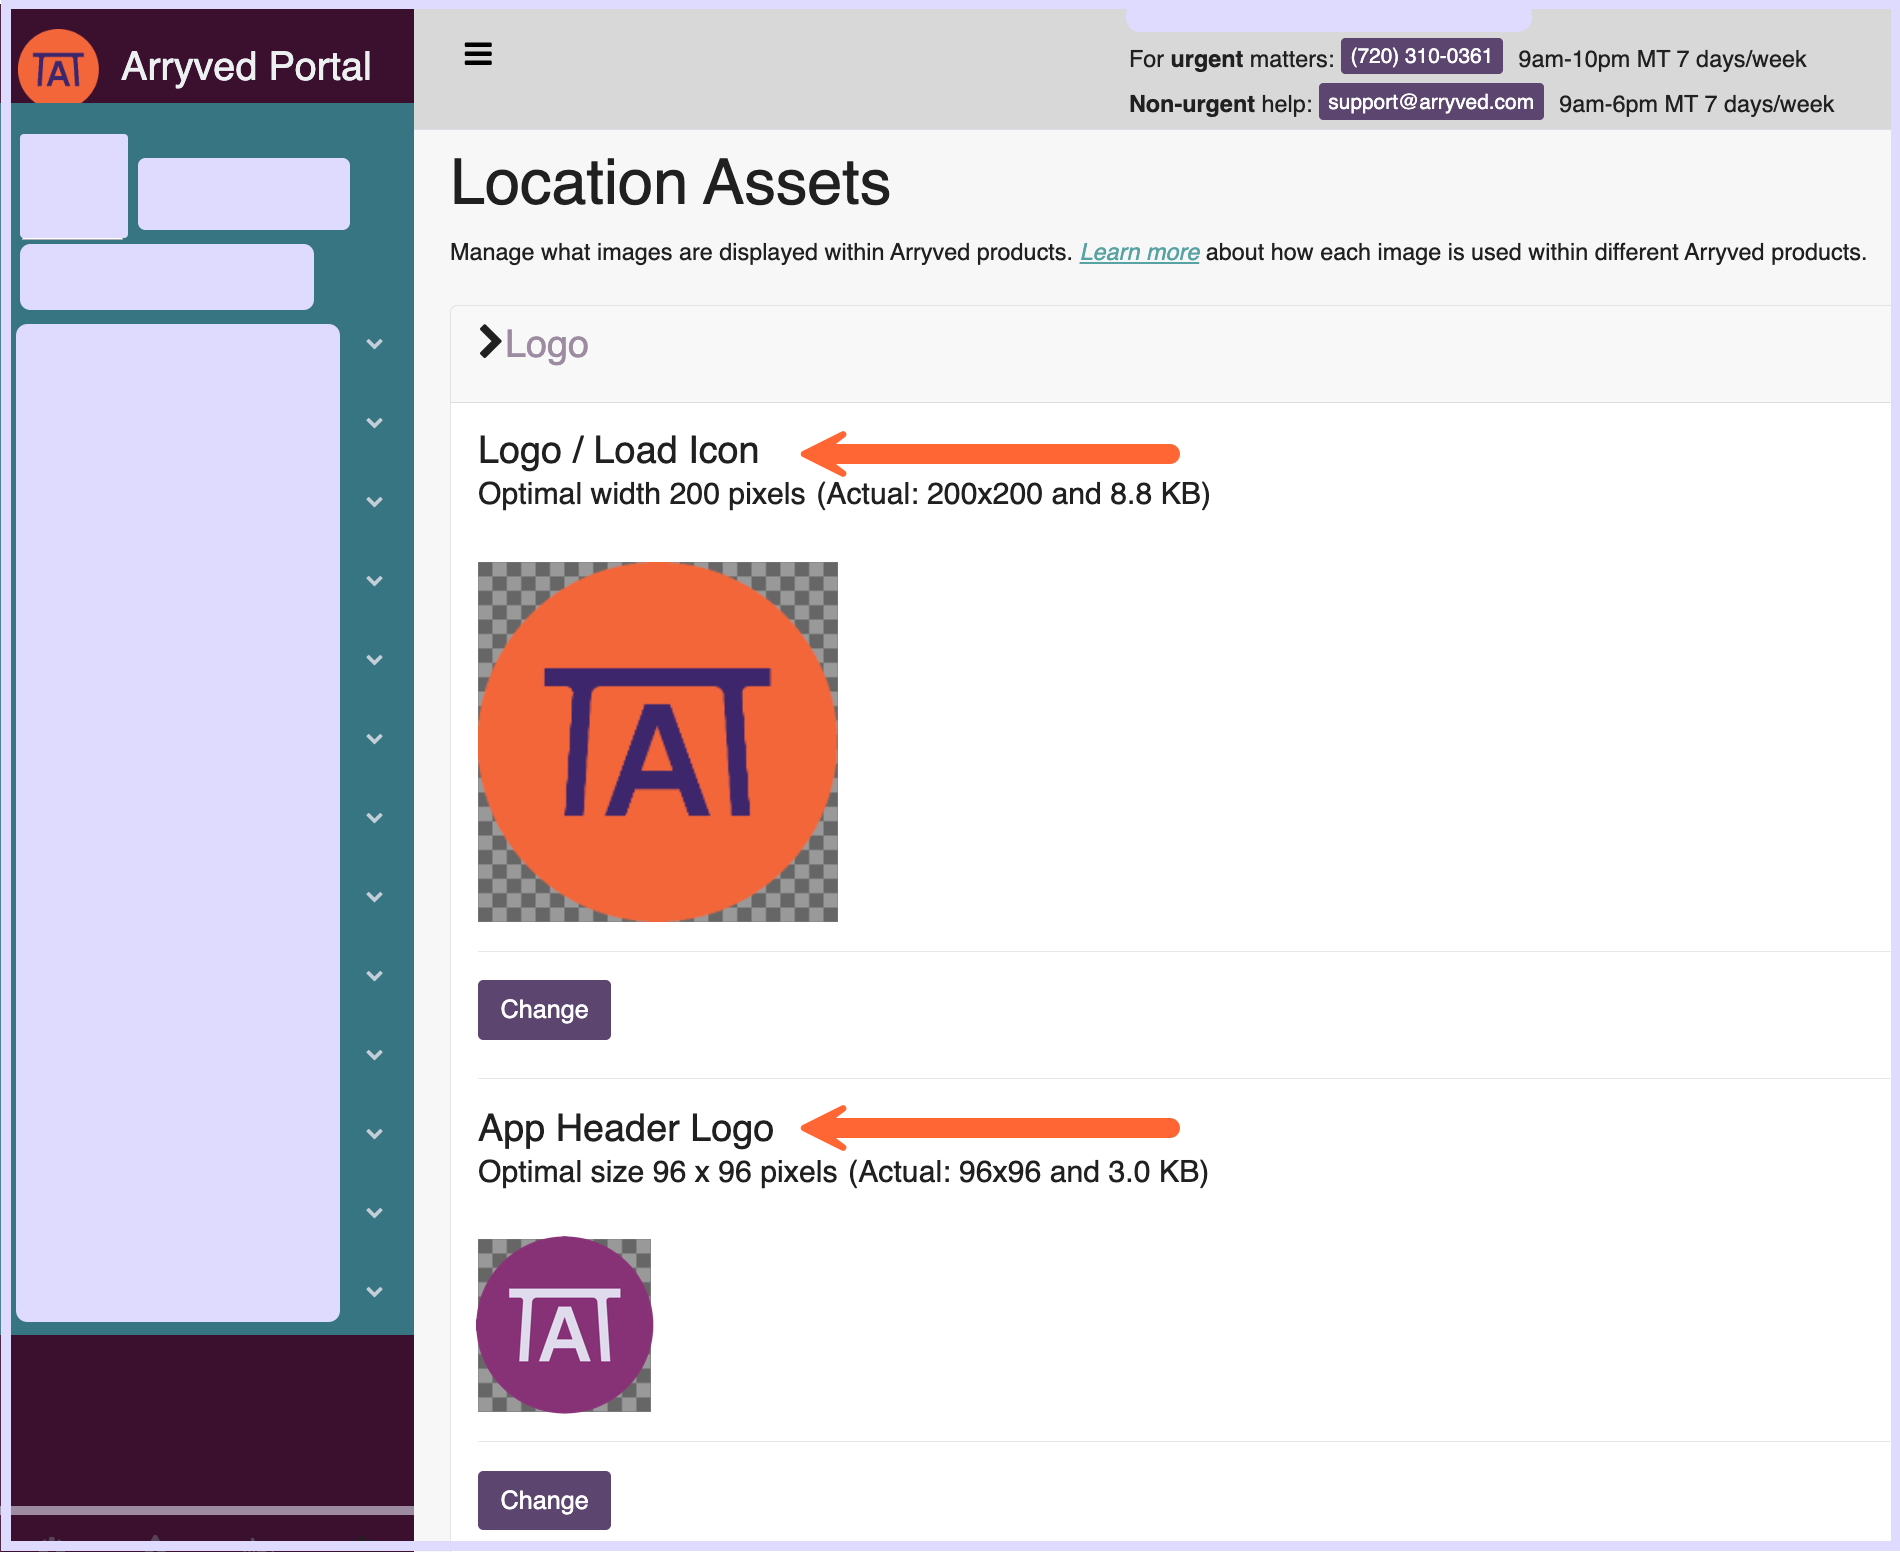Click text '9am-6pm MT 7 days/week'
The height and width of the screenshot is (1552, 1900).
click(x=1696, y=104)
